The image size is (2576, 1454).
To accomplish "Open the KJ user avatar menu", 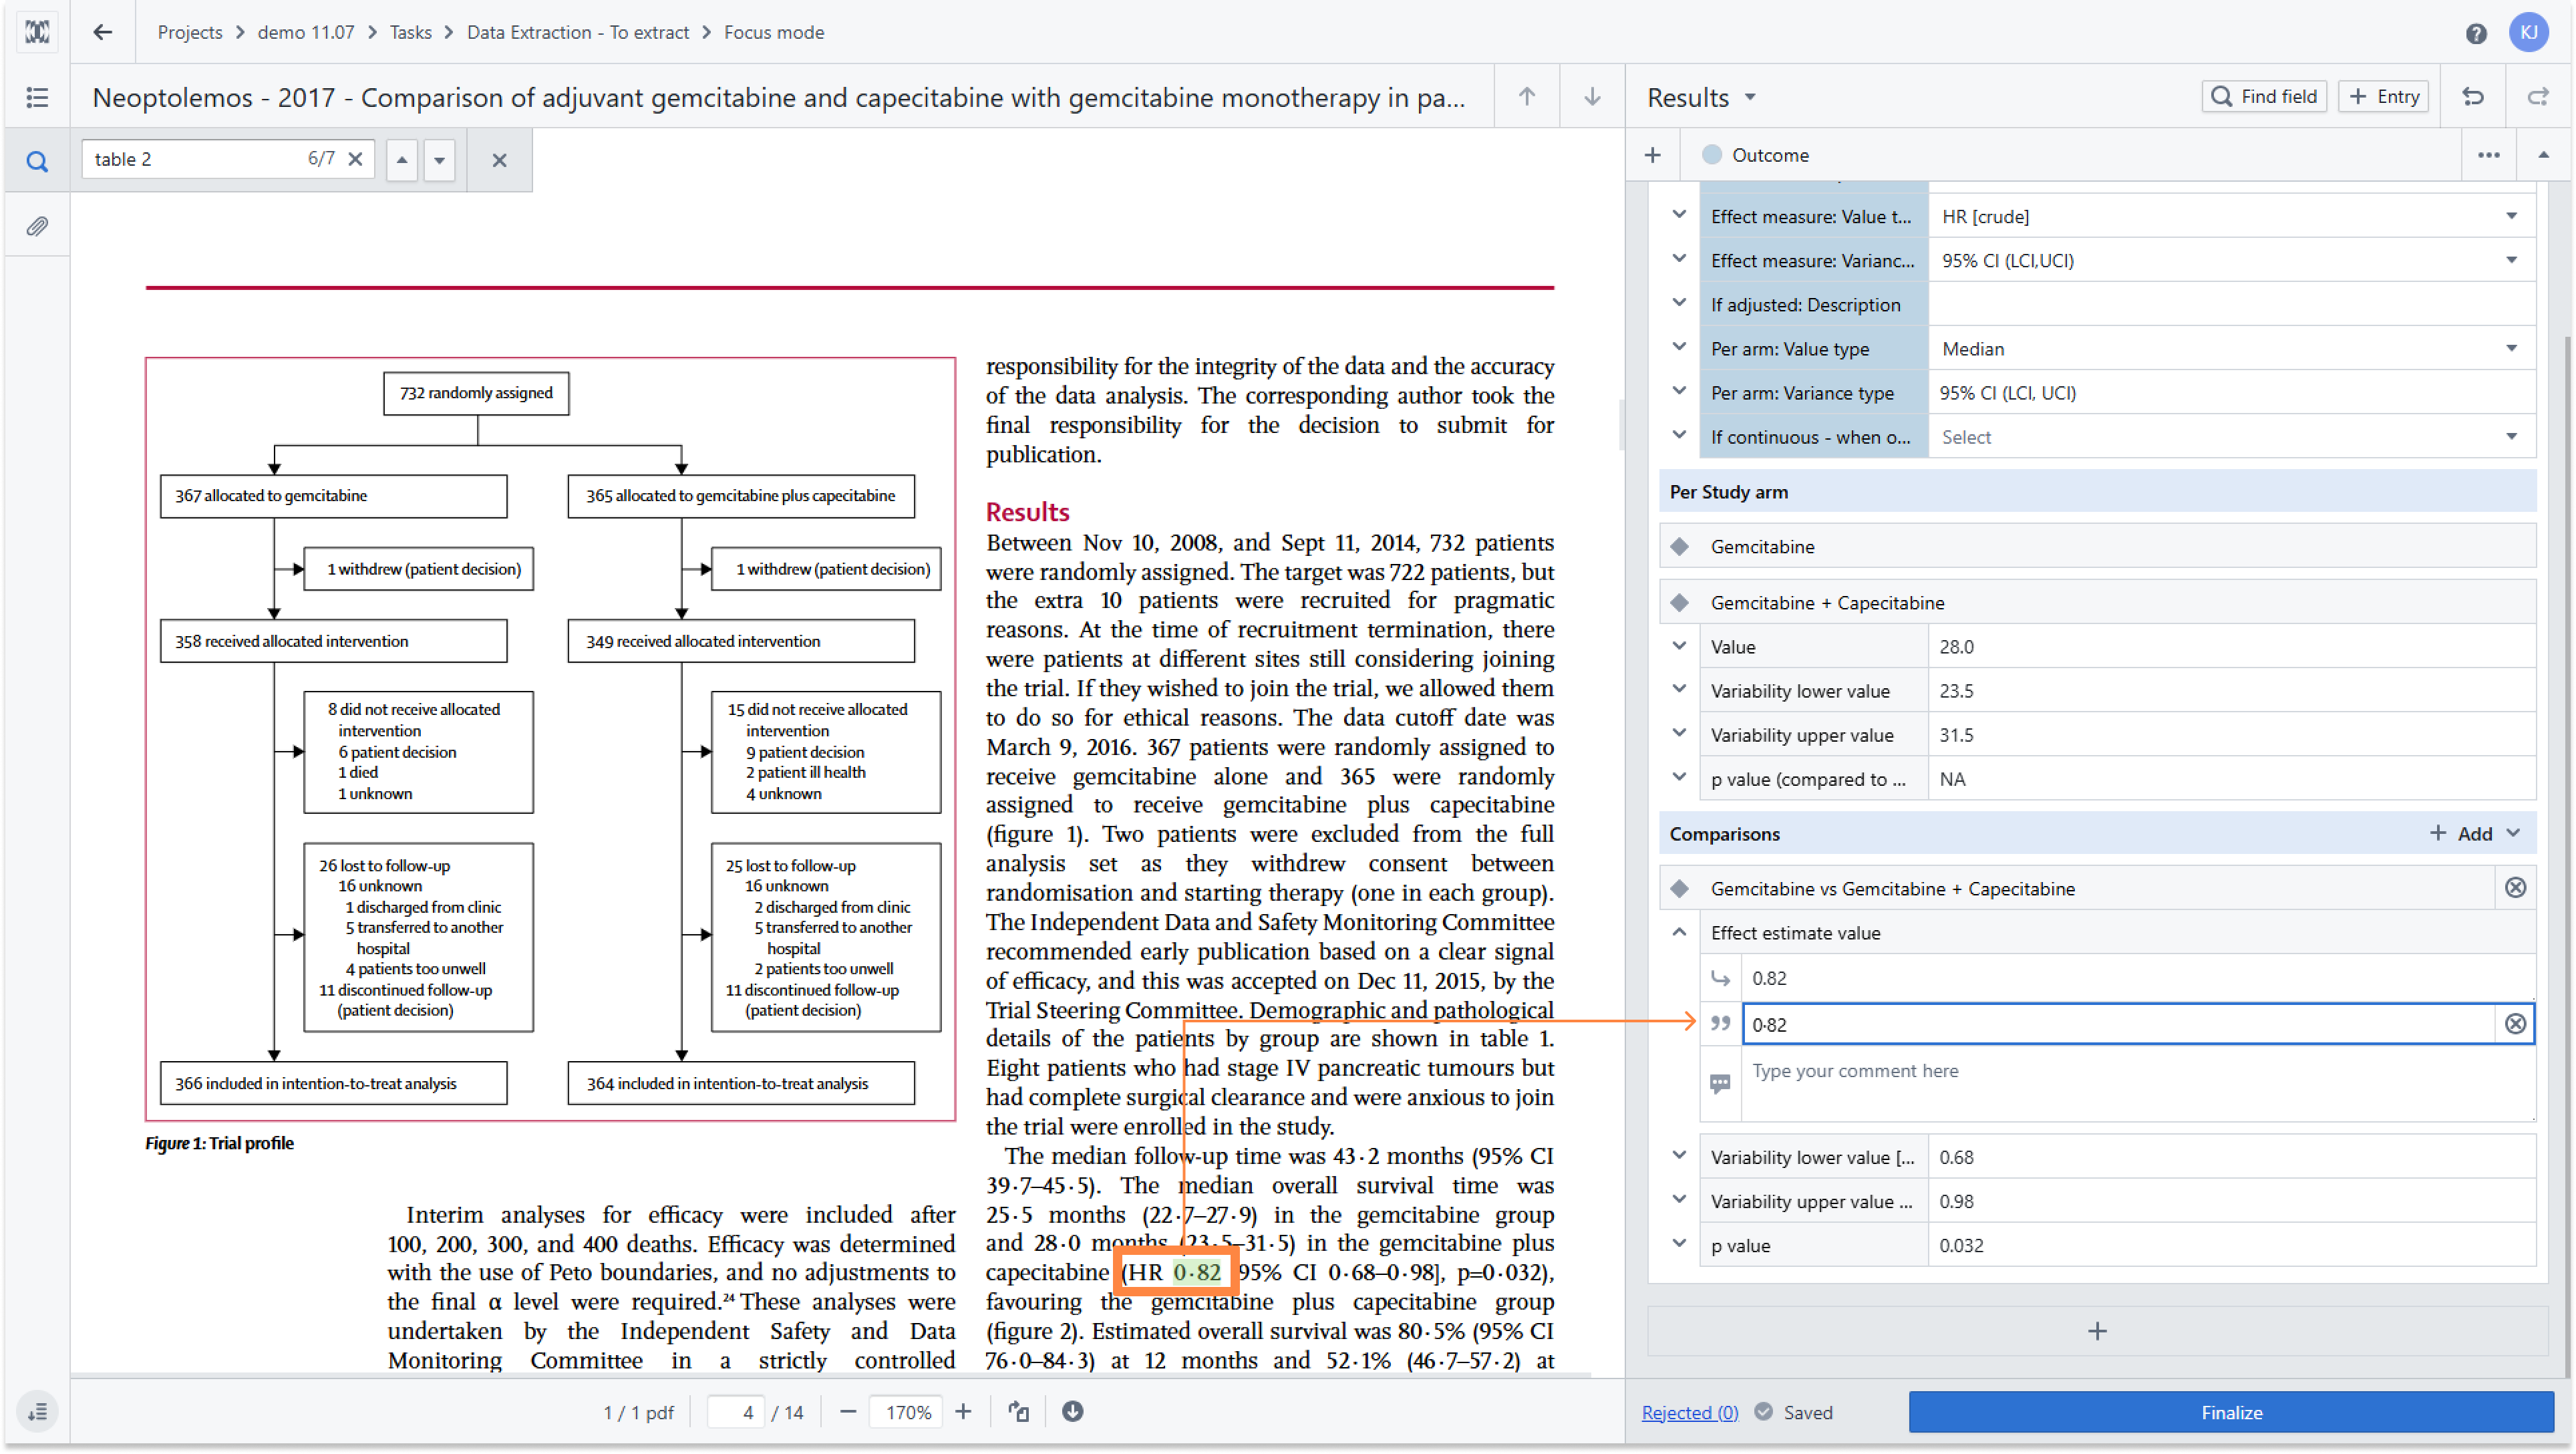I will coord(2528,32).
